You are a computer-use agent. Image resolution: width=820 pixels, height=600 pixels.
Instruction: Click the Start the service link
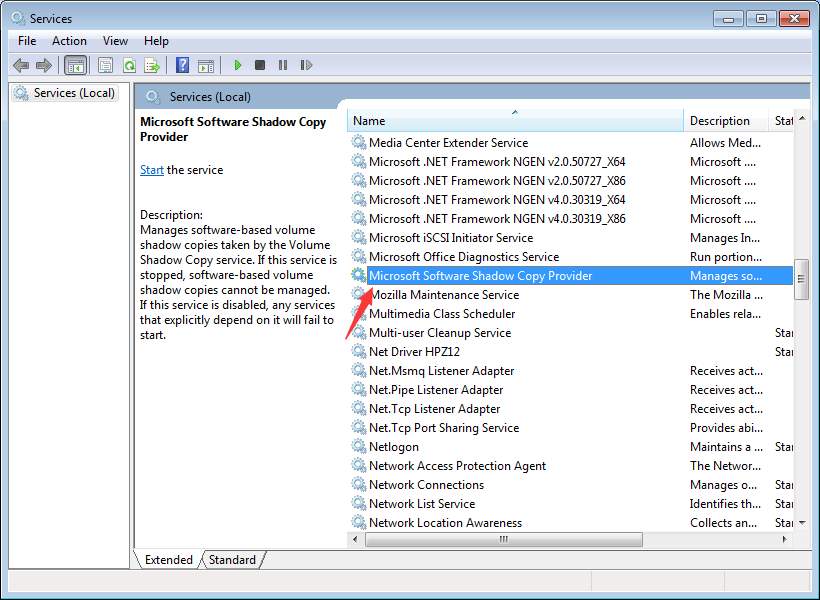click(x=152, y=170)
